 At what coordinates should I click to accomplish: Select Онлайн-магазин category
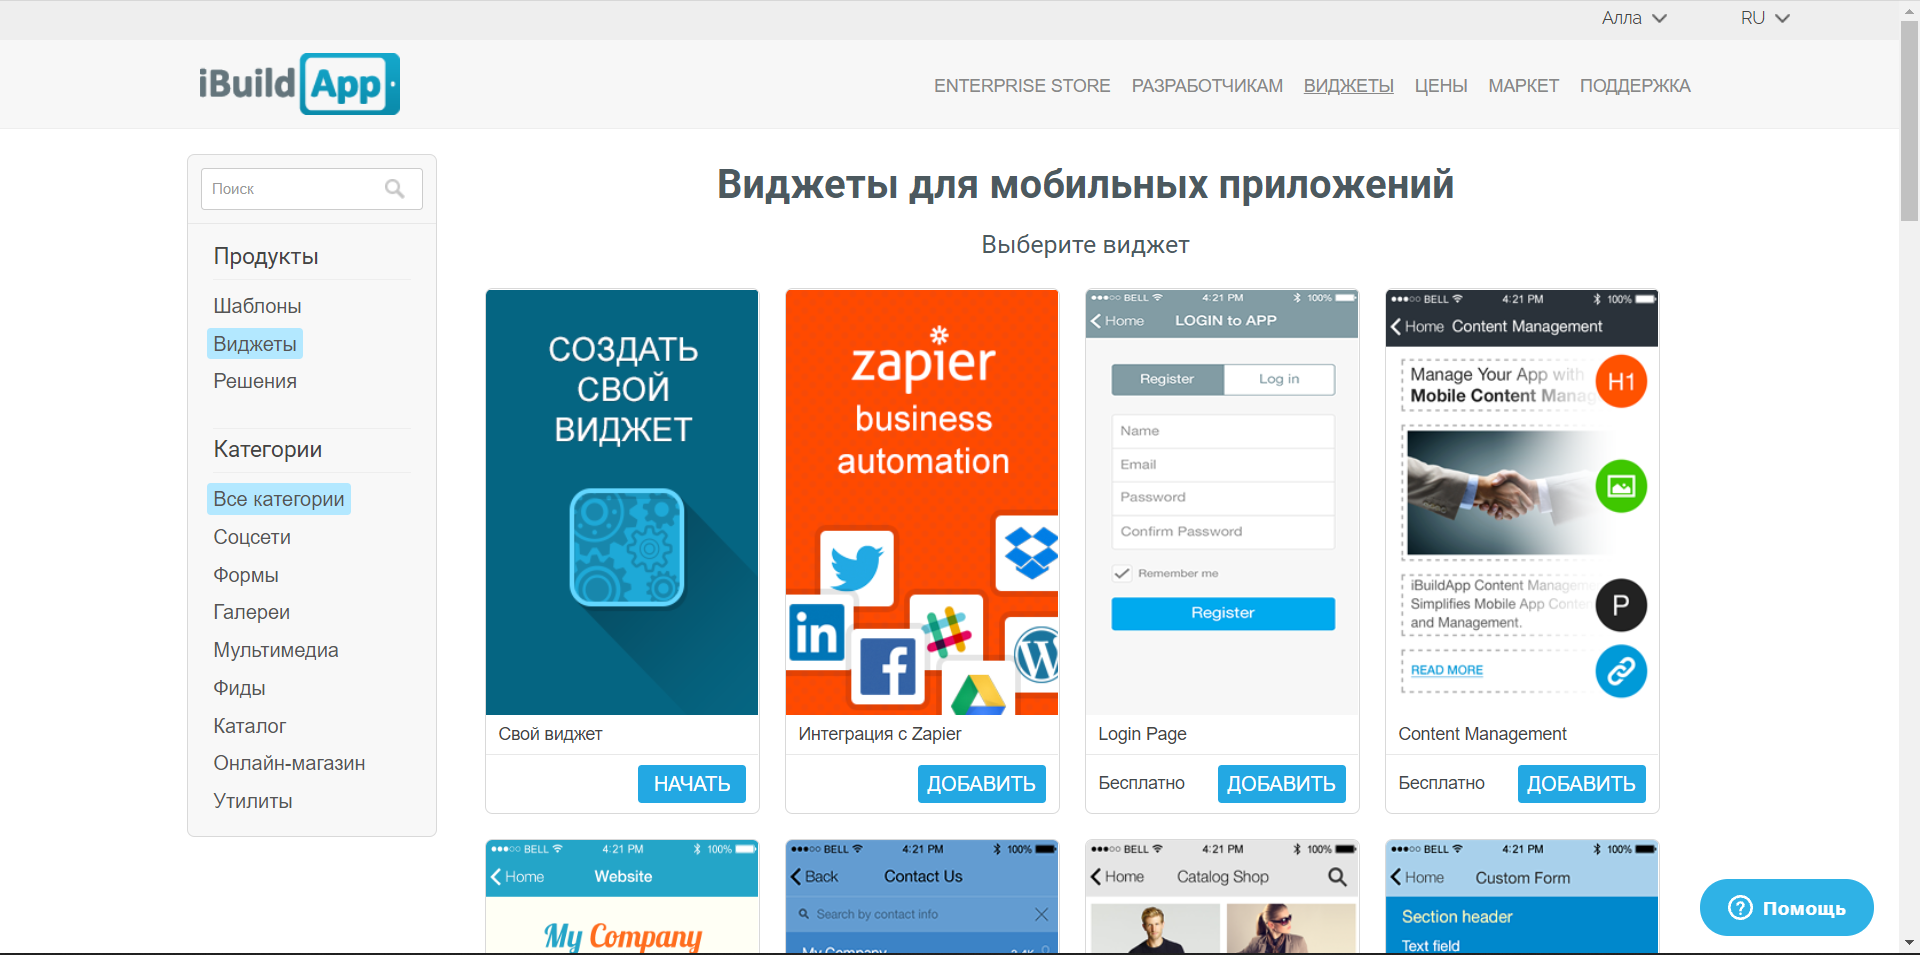289,763
